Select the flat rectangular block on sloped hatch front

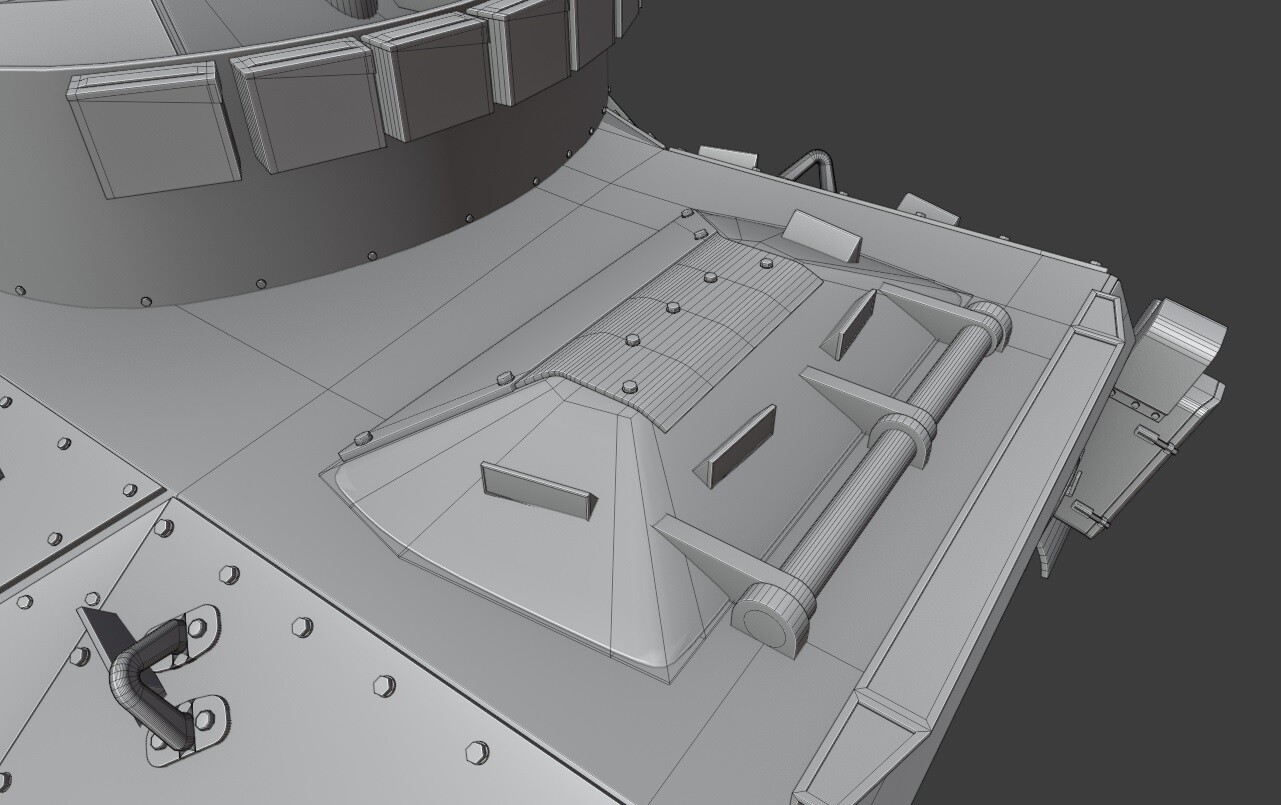(x=537, y=492)
